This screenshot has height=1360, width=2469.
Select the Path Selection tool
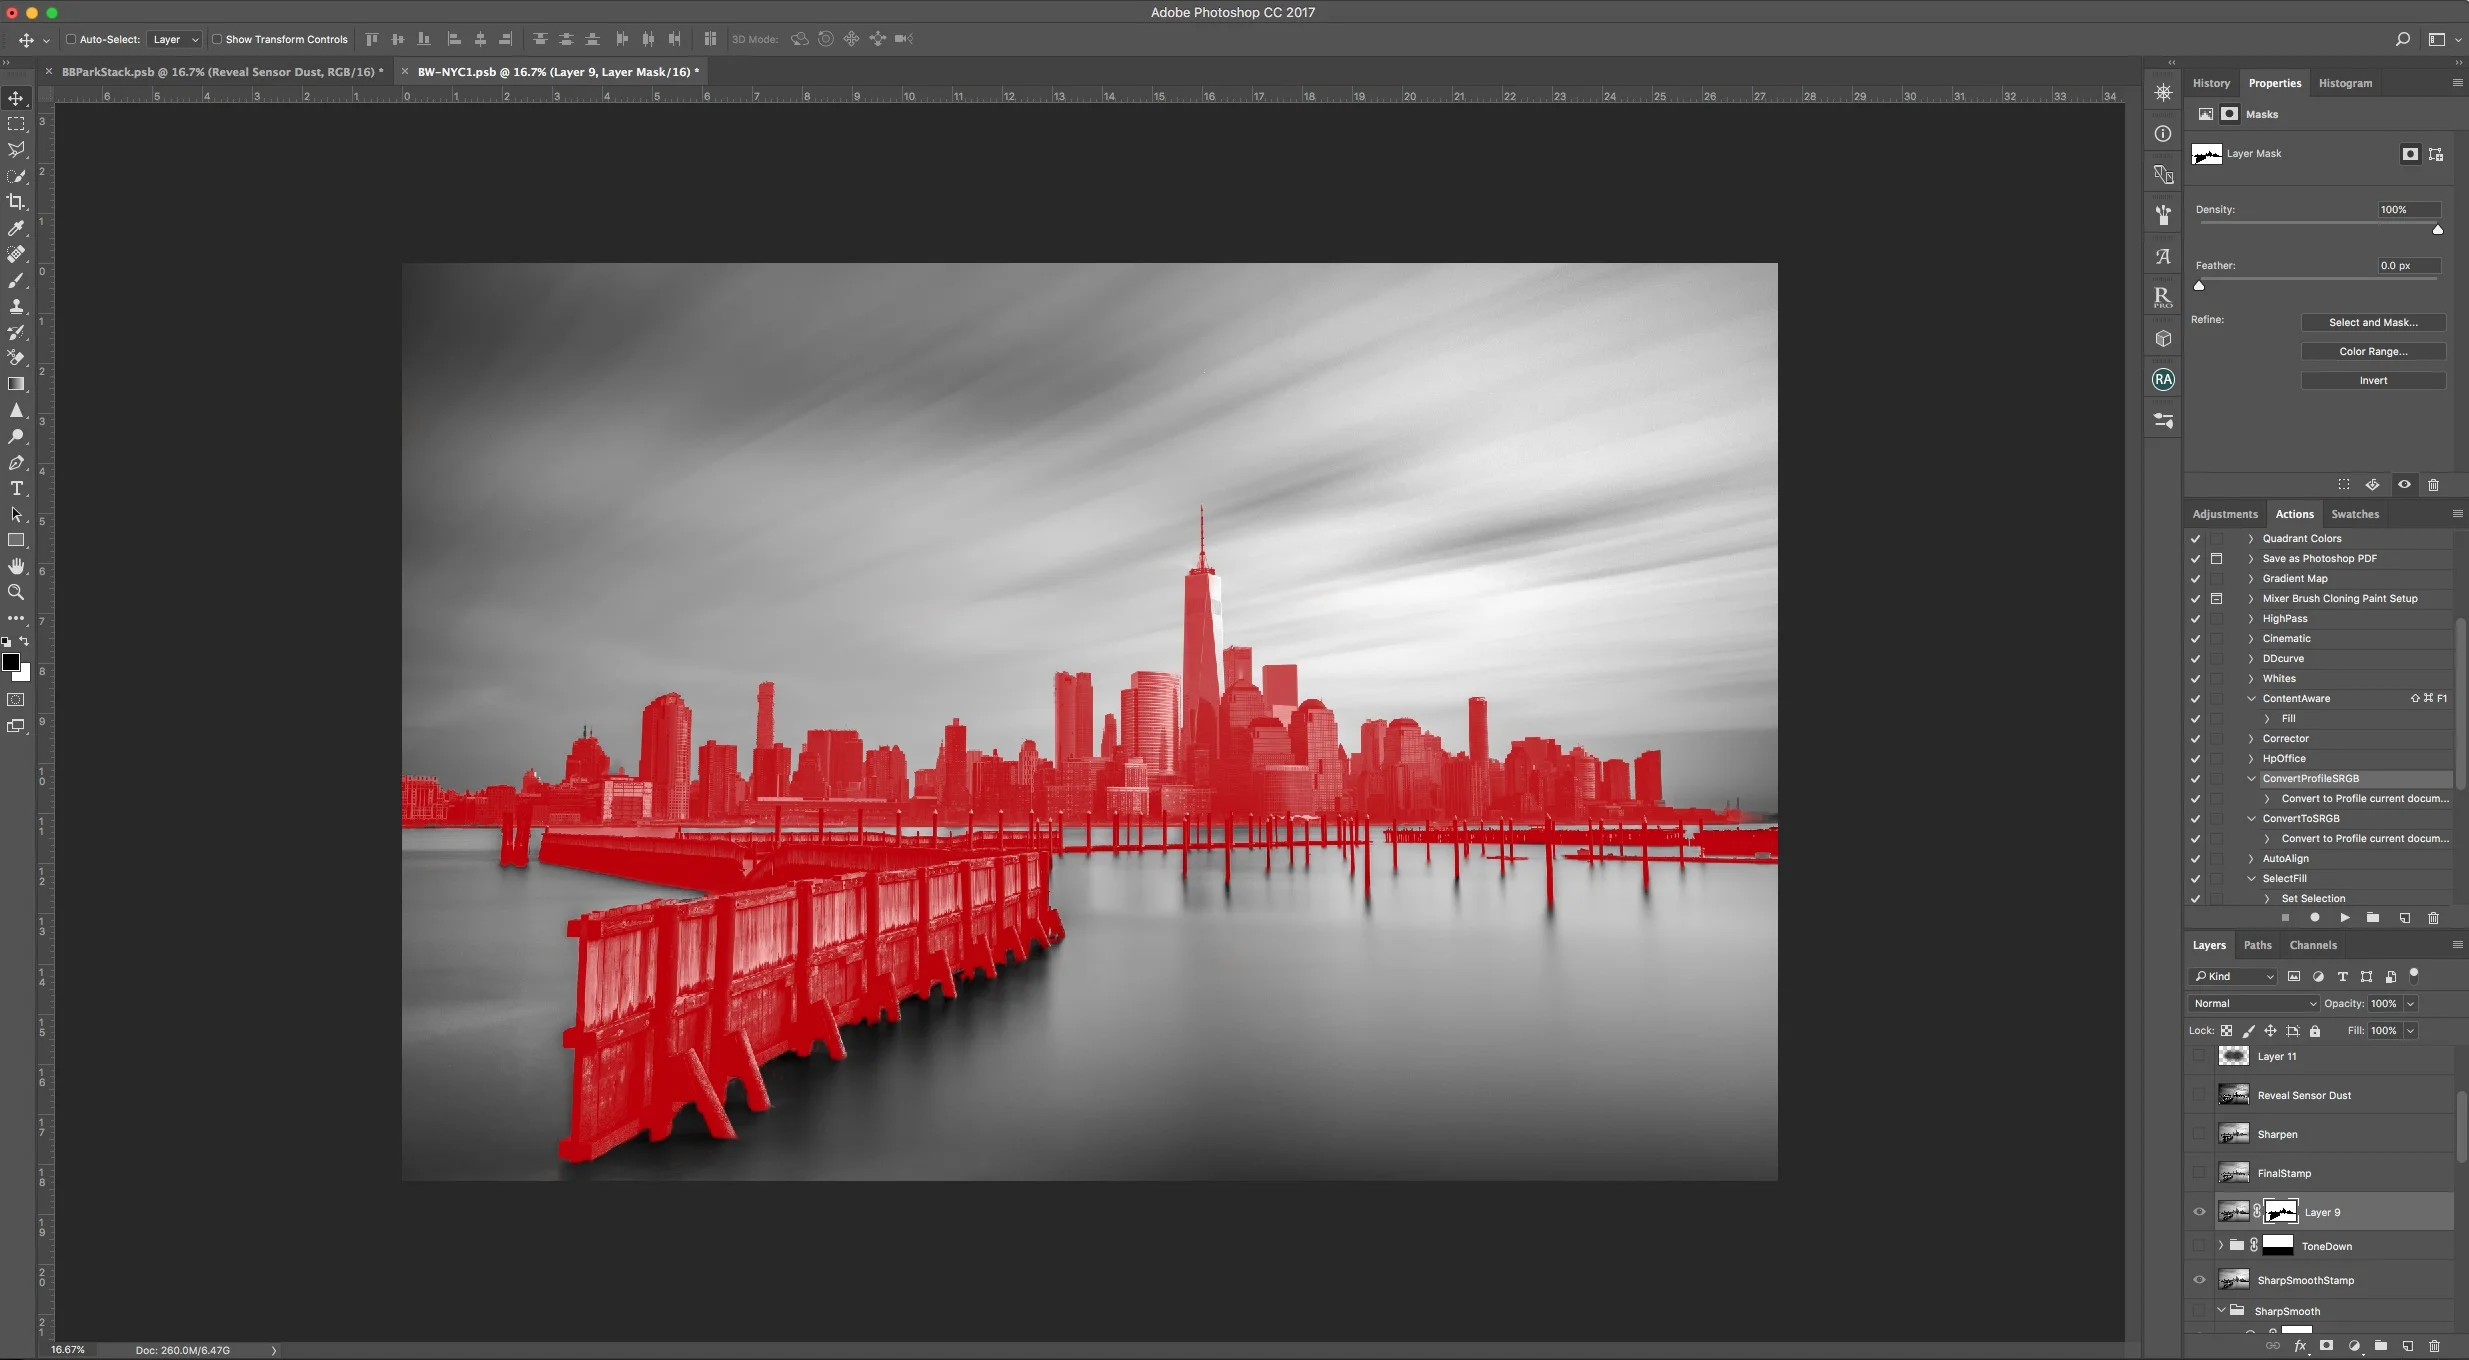point(16,514)
